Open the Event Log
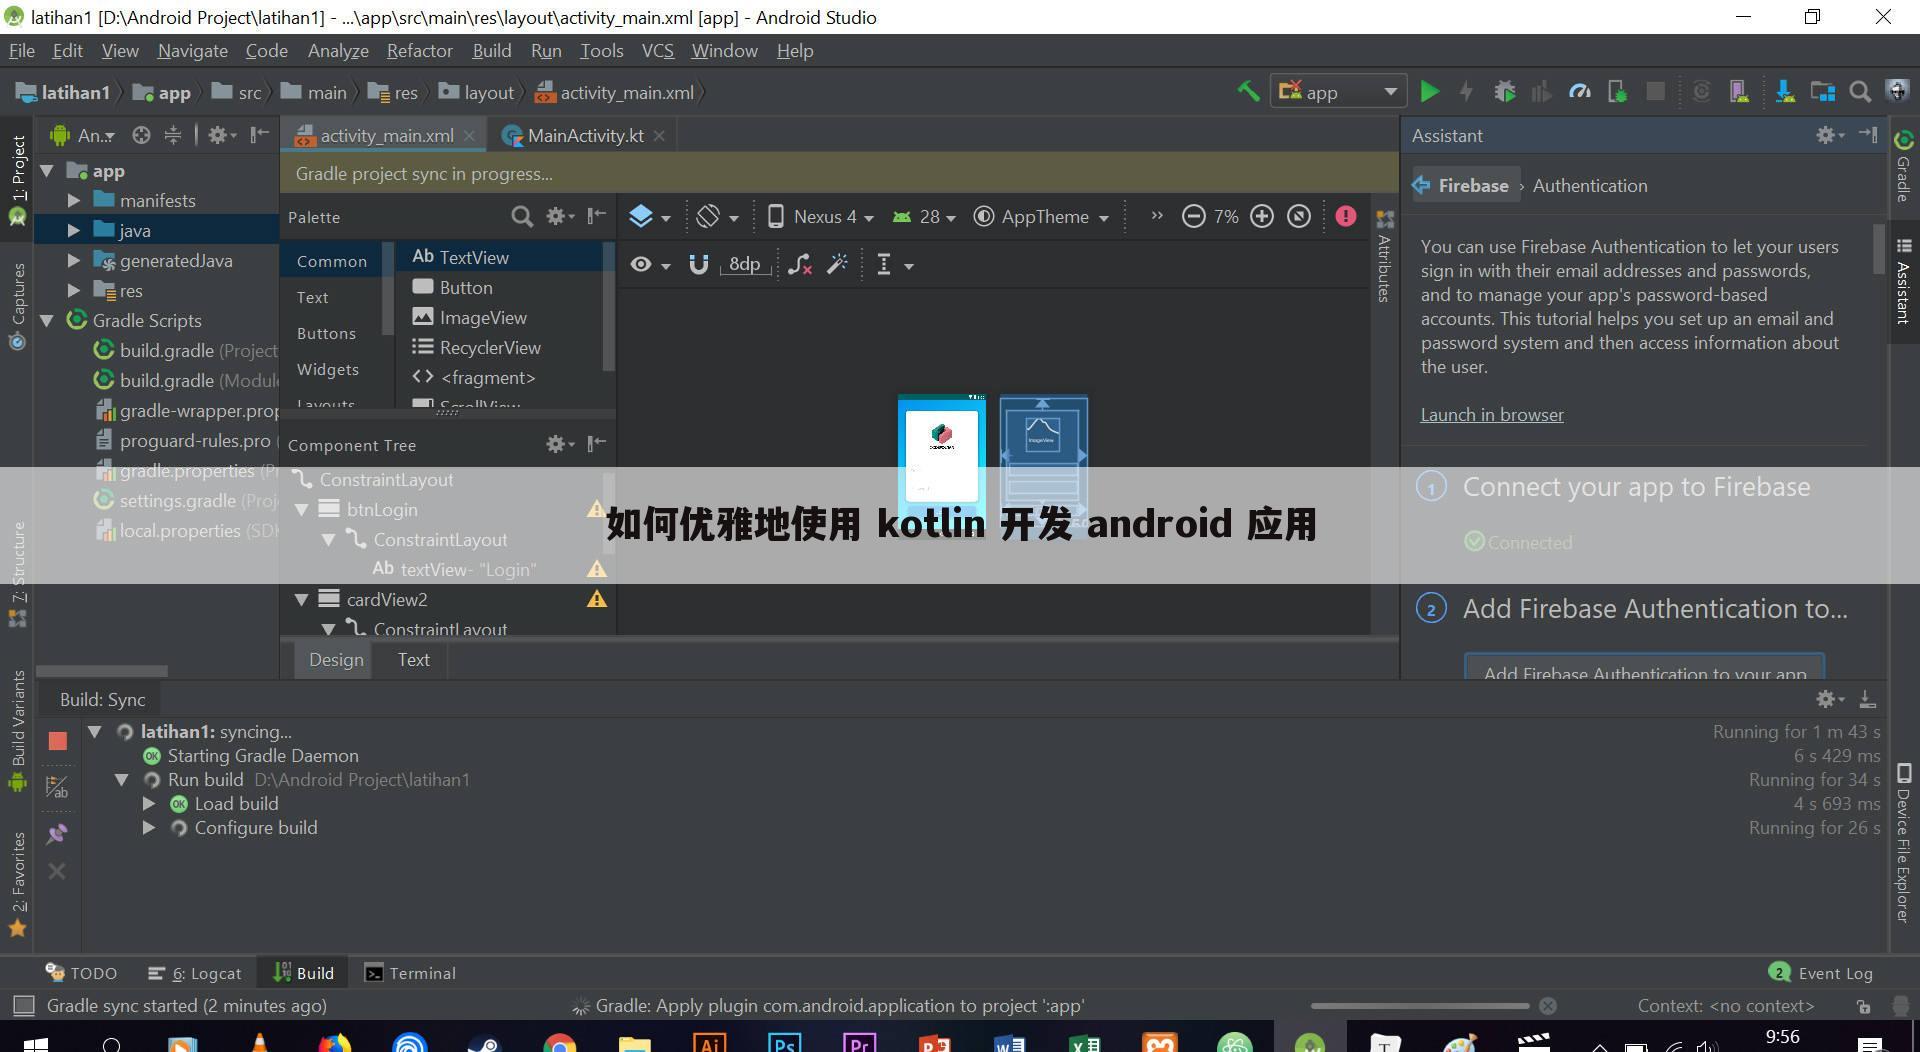Screen dimensions: 1920x1052 coord(1821,973)
